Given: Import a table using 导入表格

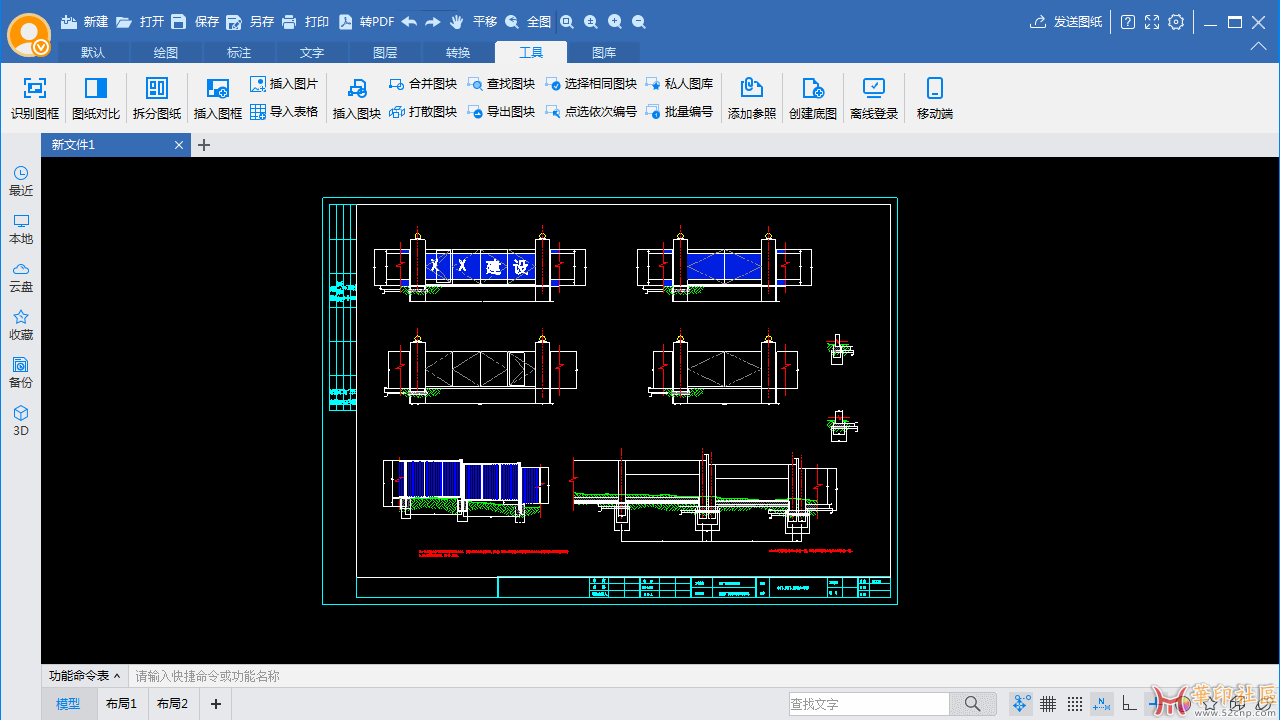Looking at the screenshot, I should click(x=284, y=112).
